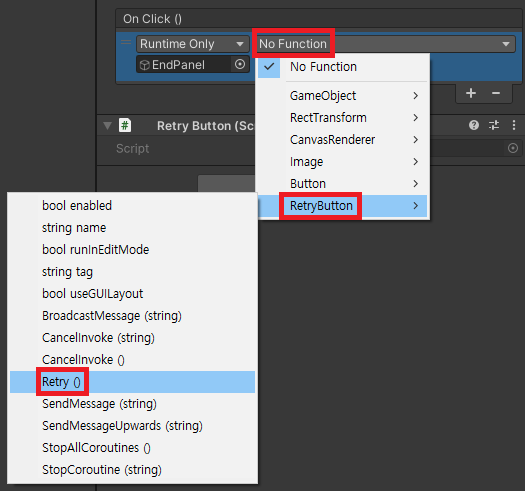Choose BroadcastMessage (string) function

132,316
